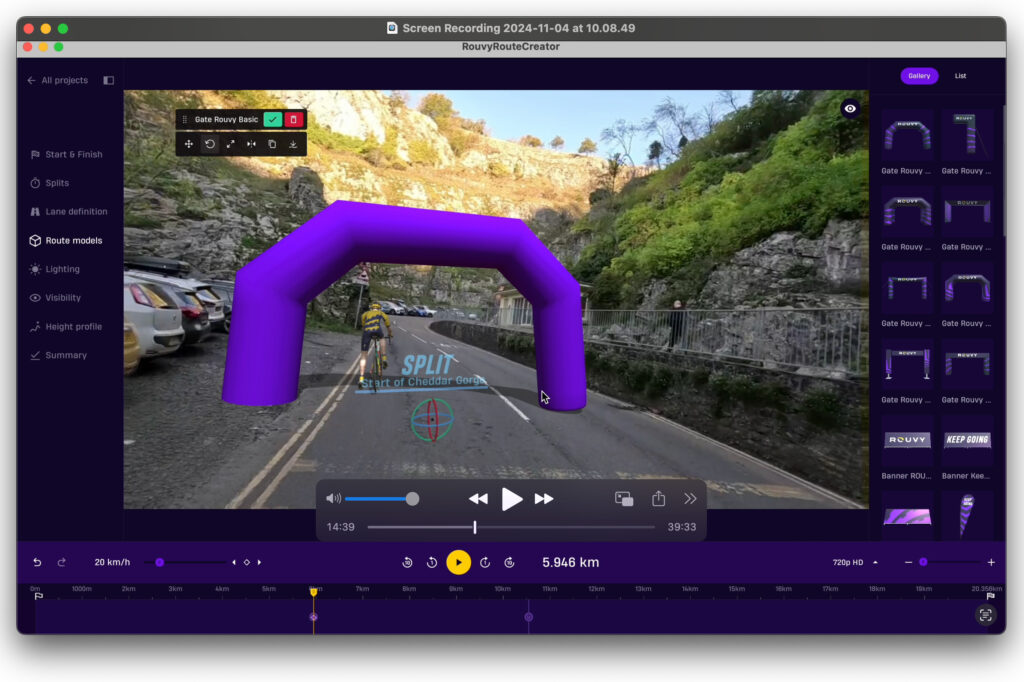
Task: Adjust the QuickTime volume slider
Action: pos(412,499)
